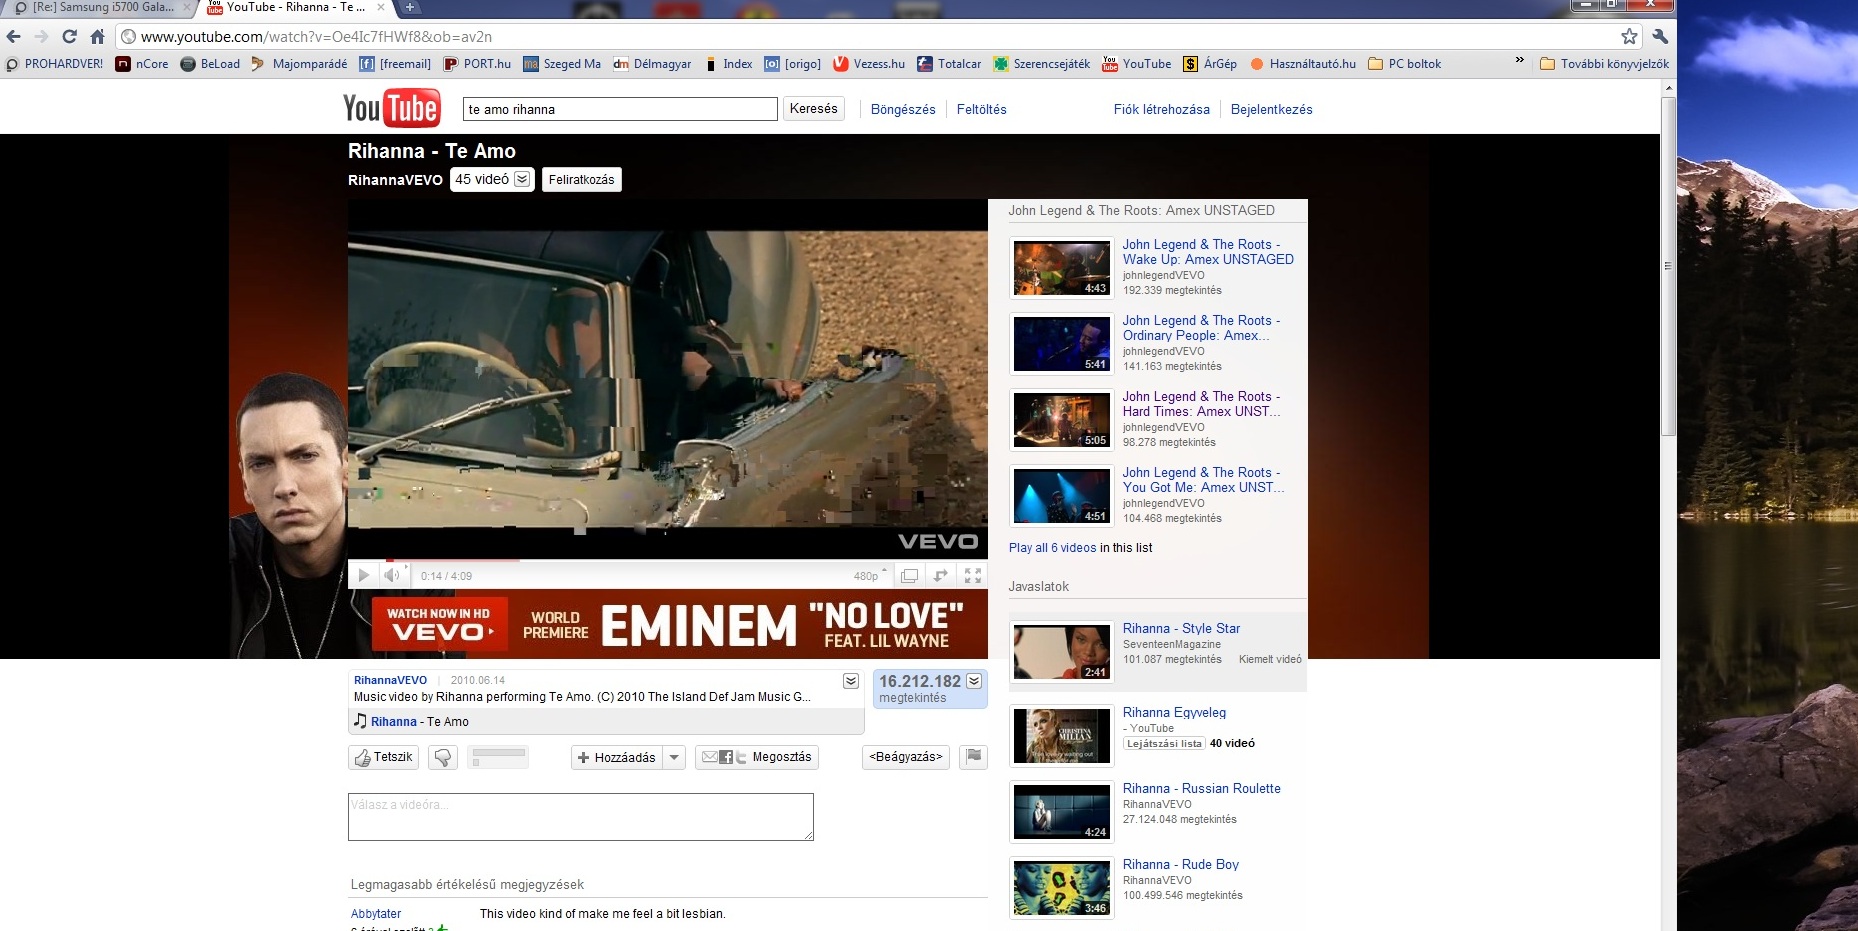
Task: Mute the video player volume
Action: coord(392,575)
